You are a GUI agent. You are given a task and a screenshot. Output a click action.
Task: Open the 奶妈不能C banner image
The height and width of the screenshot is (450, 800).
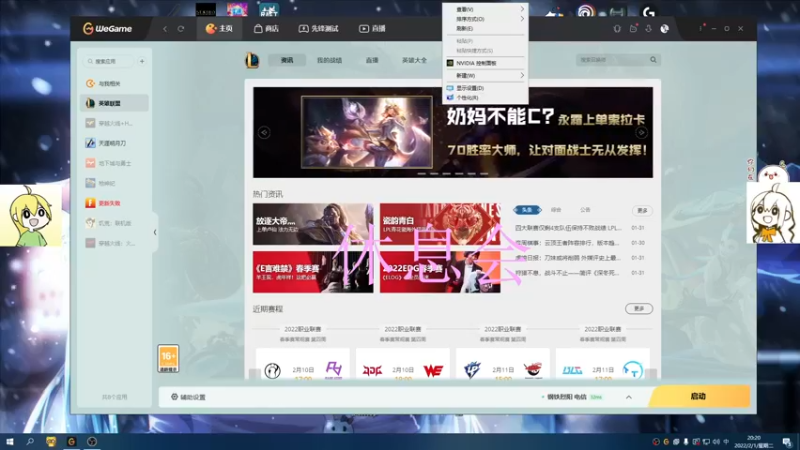pos(453,132)
